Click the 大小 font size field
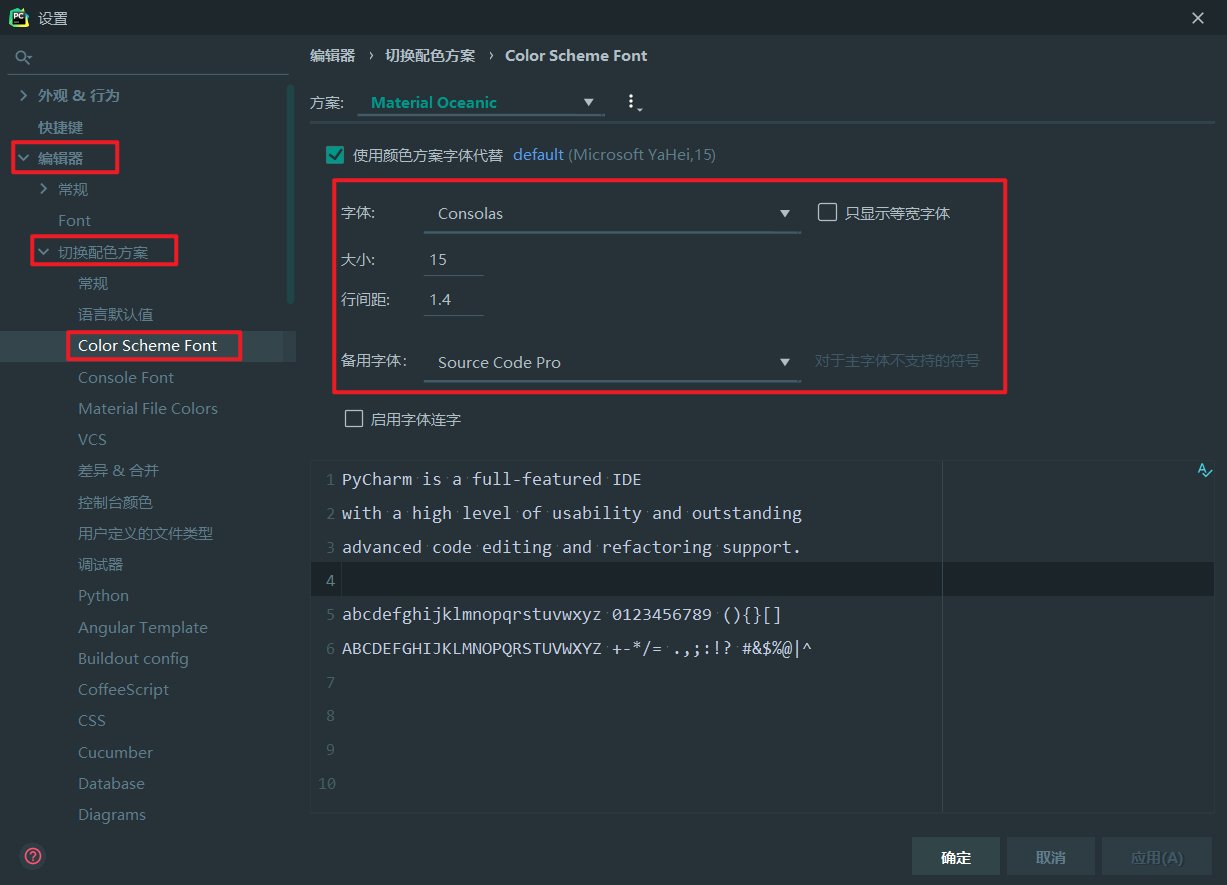 click(454, 260)
